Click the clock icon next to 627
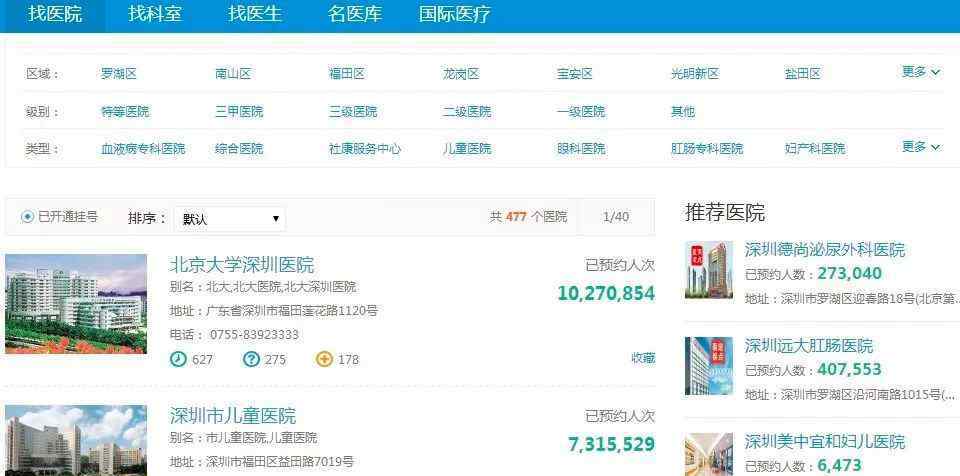The height and width of the screenshot is (476, 960). point(178,359)
